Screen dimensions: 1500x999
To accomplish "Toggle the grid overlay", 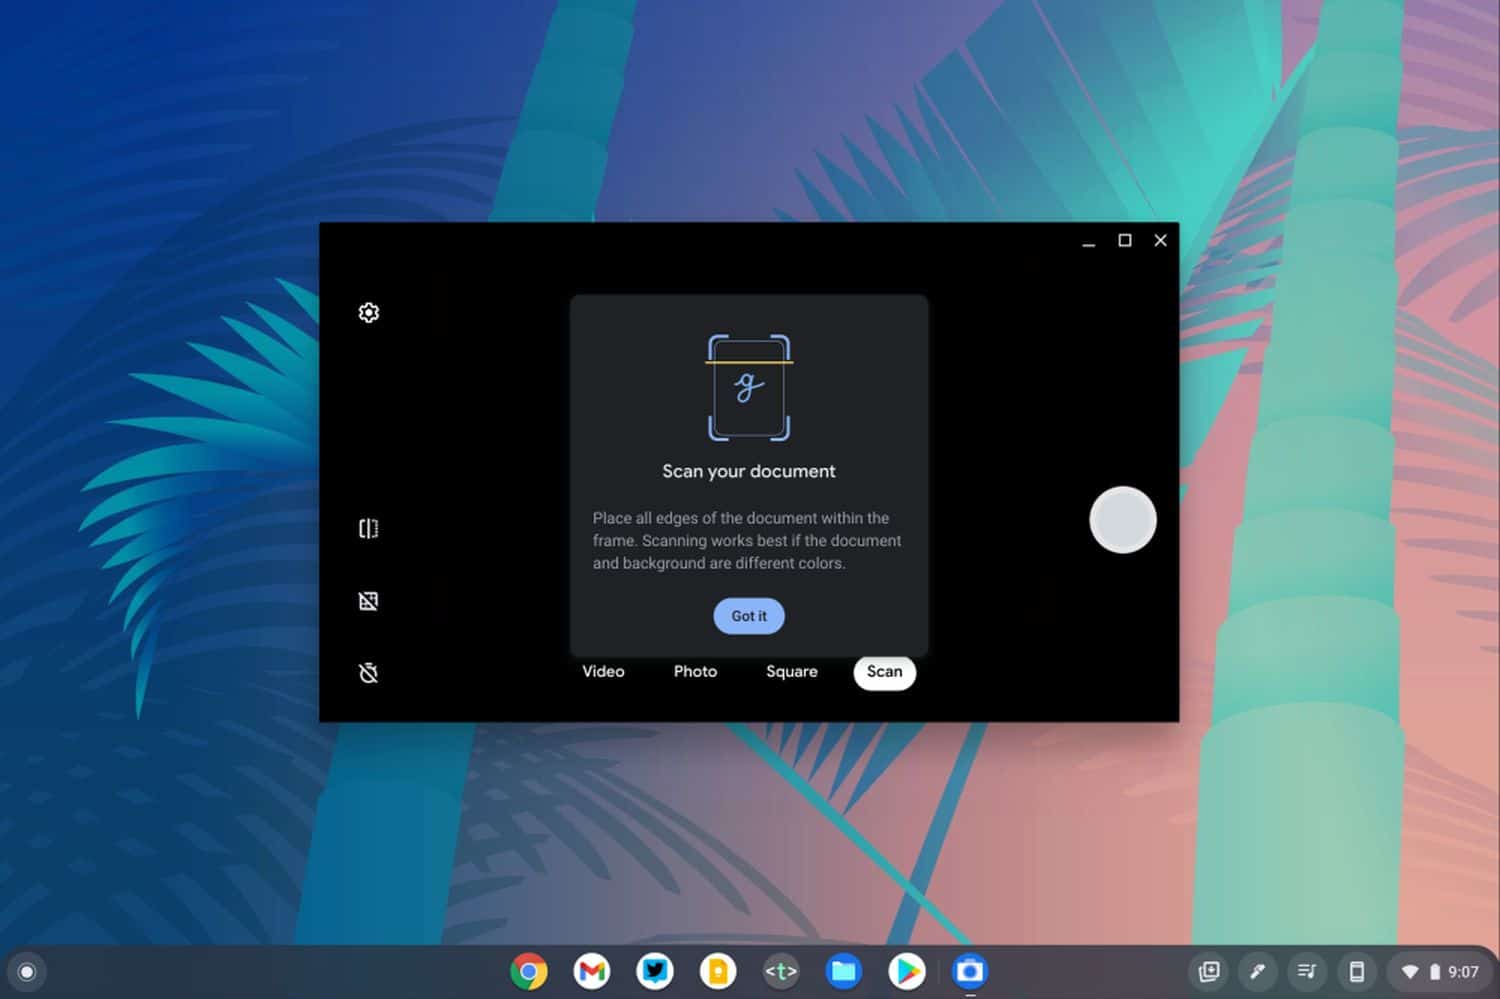I will pos(368,601).
